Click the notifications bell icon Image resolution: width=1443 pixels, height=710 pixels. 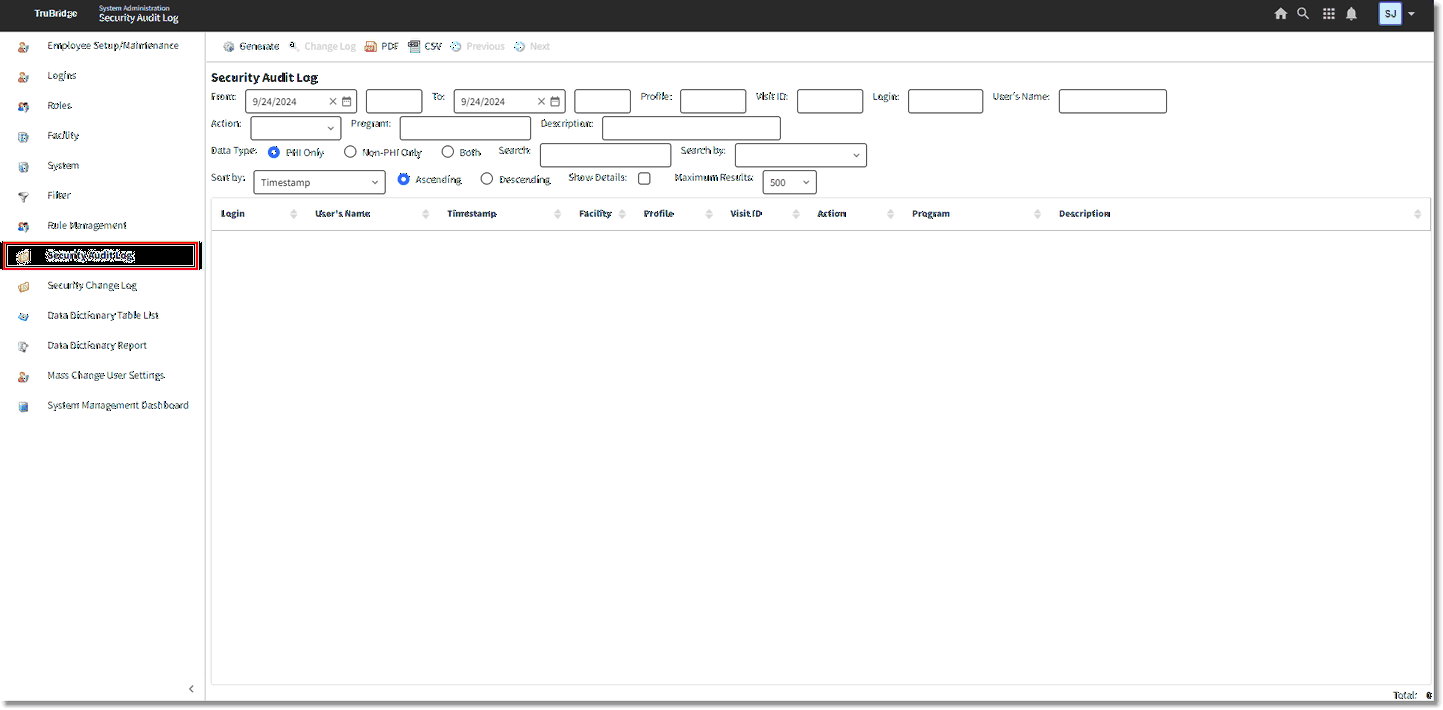(x=1352, y=14)
